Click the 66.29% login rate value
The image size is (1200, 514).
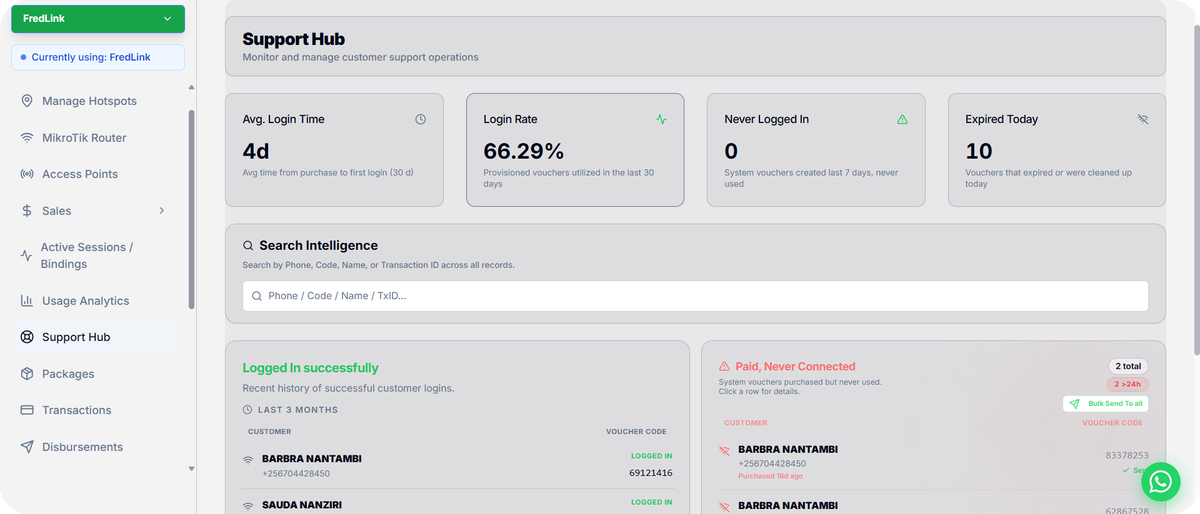click(523, 151)
